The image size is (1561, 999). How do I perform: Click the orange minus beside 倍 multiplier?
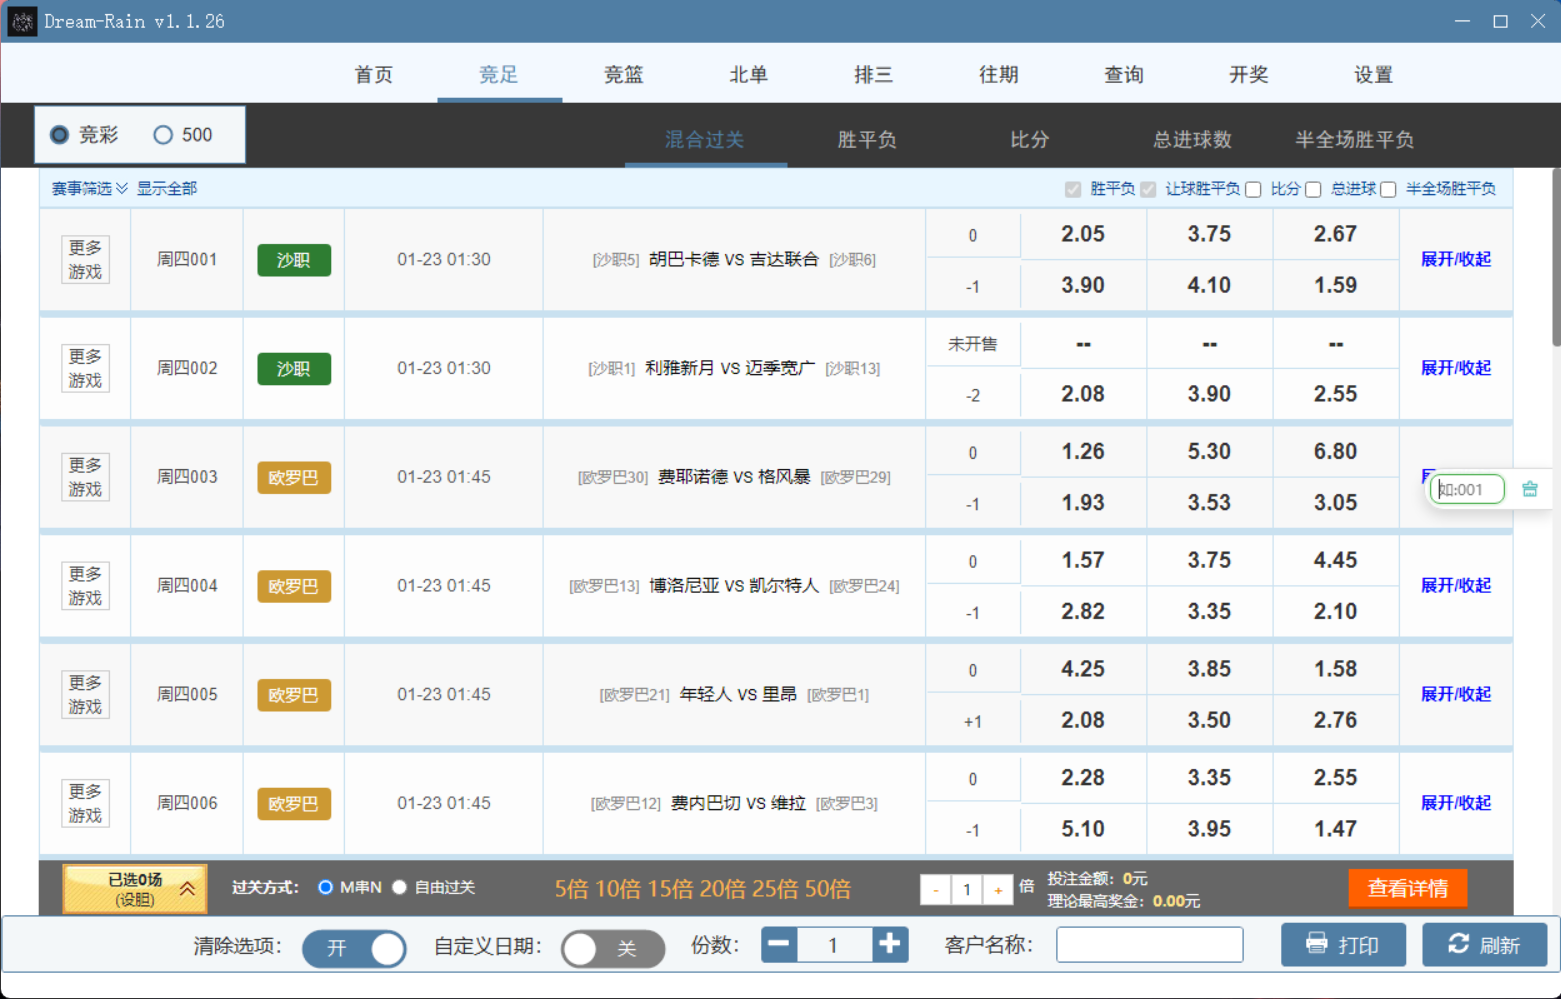pyautogui.click(x=935, y=889)
